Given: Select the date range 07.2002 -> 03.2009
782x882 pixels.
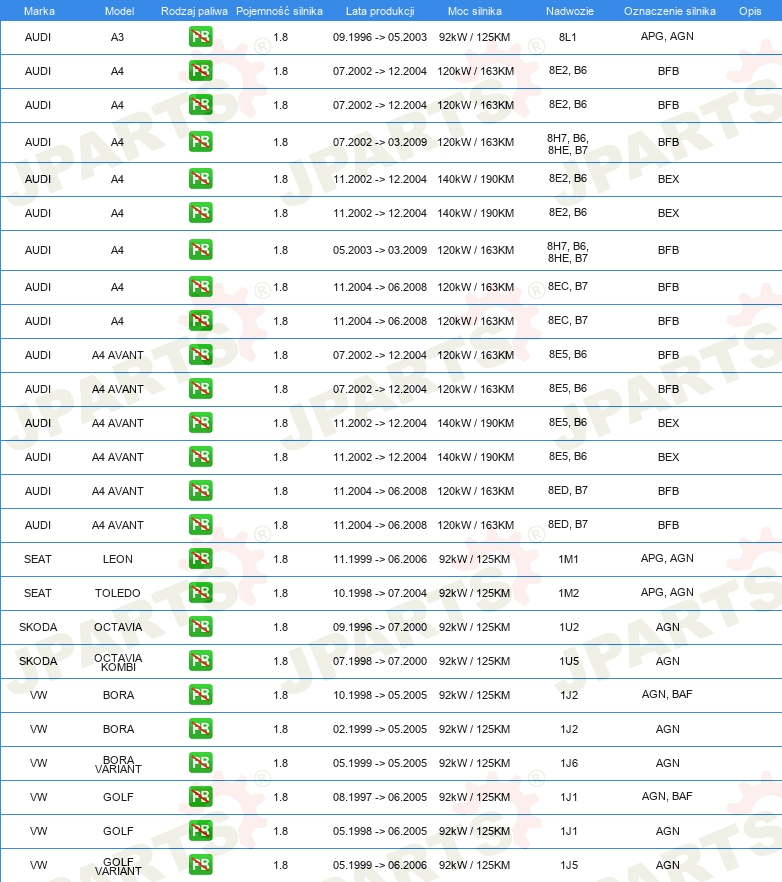Looking at the screenshot, I should [380, 142].
